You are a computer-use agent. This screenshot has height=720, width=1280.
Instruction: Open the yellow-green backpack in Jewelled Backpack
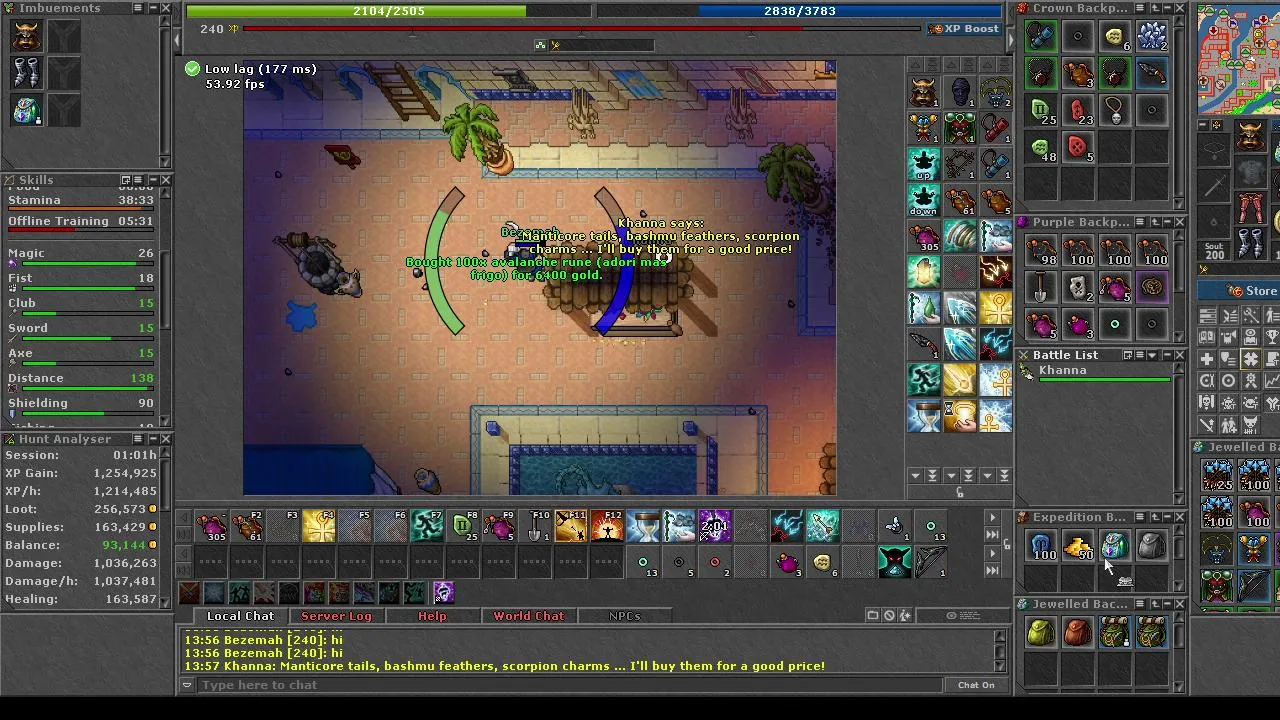(1041, 633)
